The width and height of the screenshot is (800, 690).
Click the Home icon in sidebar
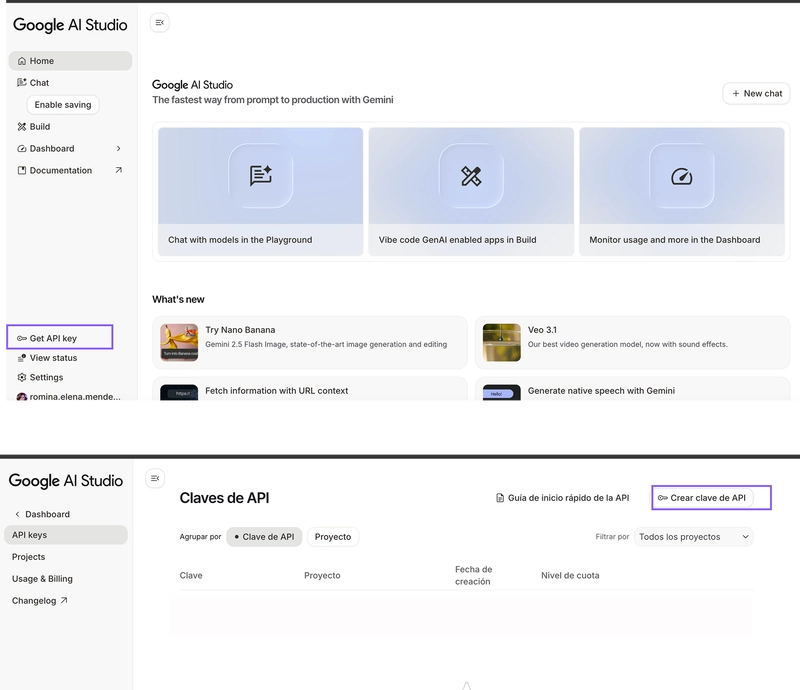coord(22,61)
